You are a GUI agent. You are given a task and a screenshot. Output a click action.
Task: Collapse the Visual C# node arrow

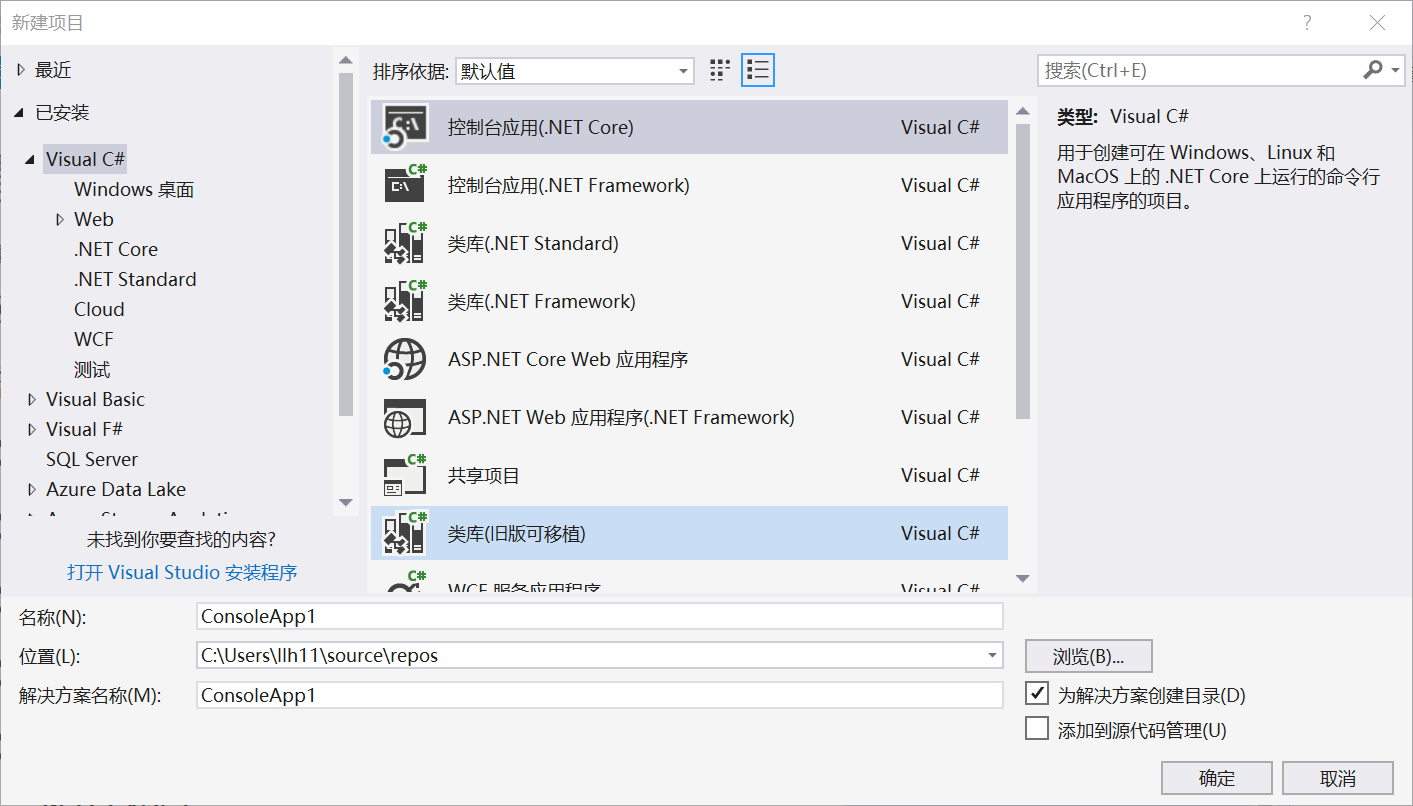32,159
